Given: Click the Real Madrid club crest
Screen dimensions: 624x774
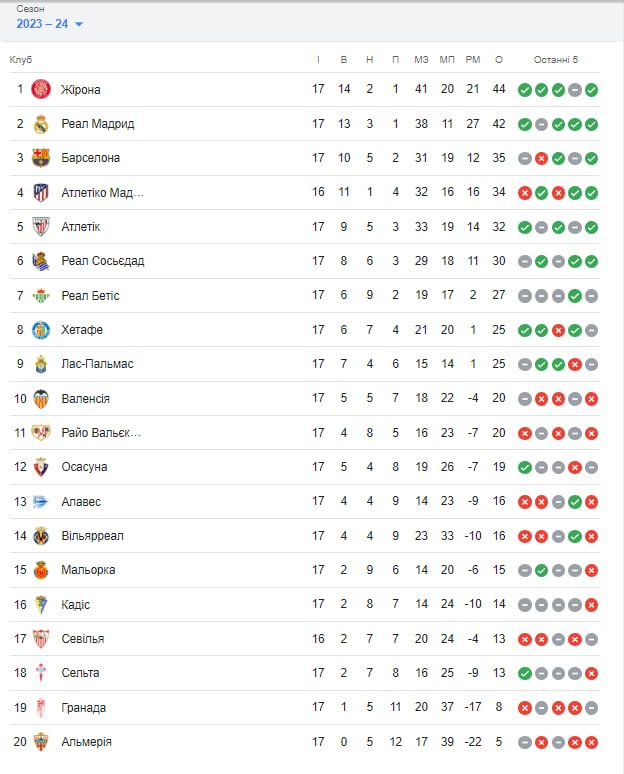Looking at the screenshot, I should pyautogui.click(x=41, y=124).
